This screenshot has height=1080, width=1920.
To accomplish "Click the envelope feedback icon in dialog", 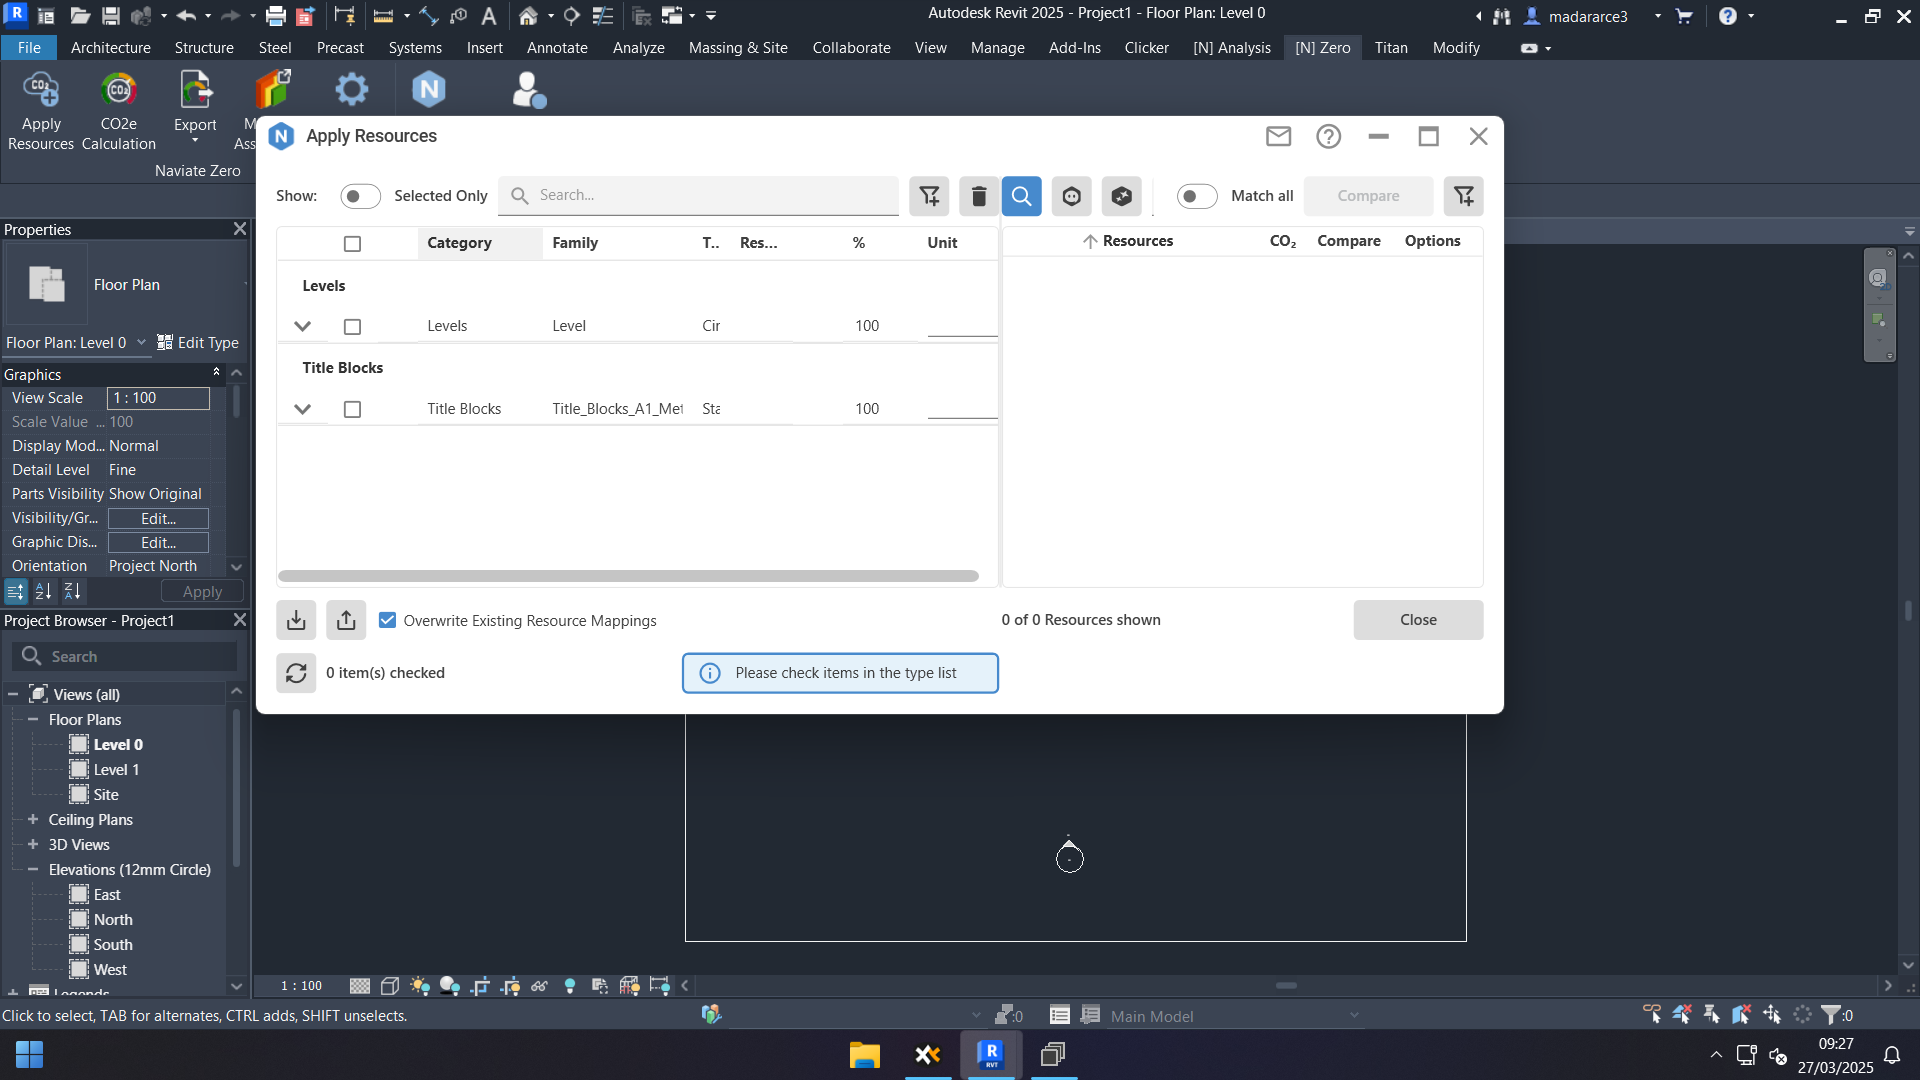I will coord(1278,136).
